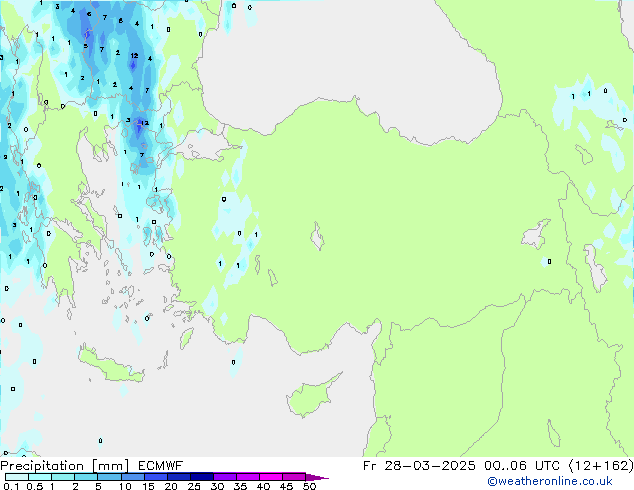Image resolution: width=634 pixels, height=490 pixels.
Task: Click the 15–20 mm legend color box
Action: click(x=156, y=477)
